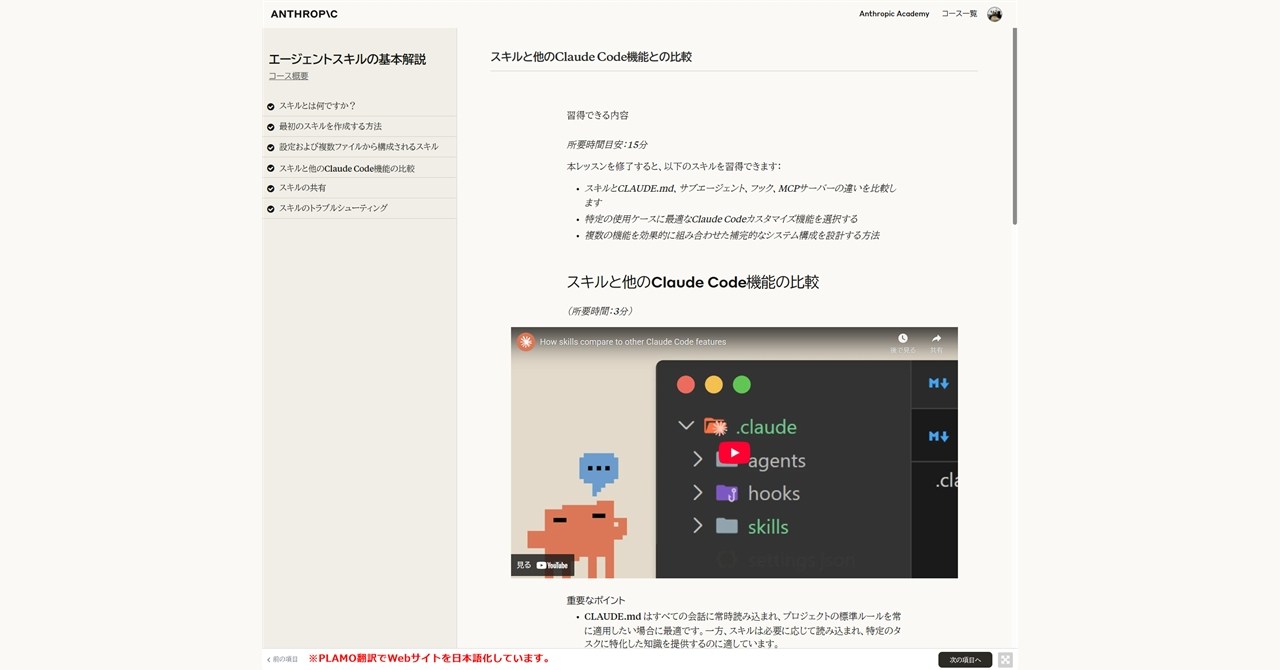This screenshot has height=670, width=1280.
Task: Click the completion checkmark next to スキルとは何ですか？
Action: click(270, 105)
